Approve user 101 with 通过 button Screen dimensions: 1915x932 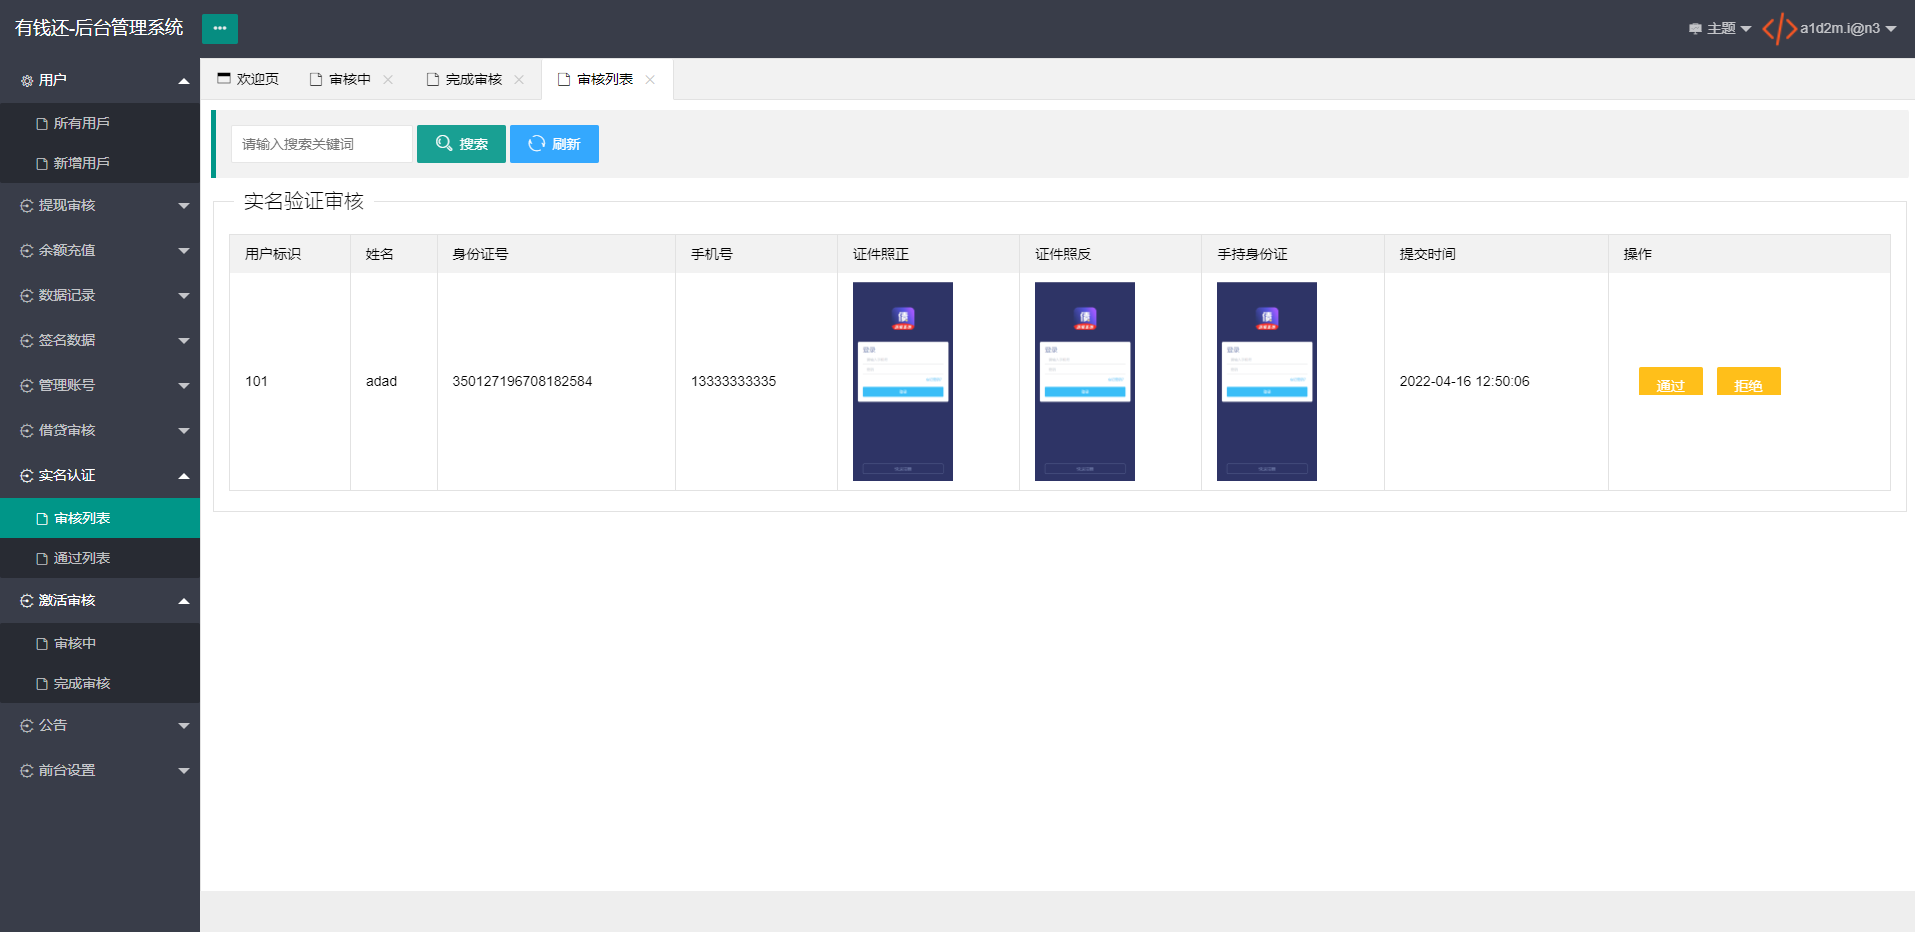[1670, 381]
